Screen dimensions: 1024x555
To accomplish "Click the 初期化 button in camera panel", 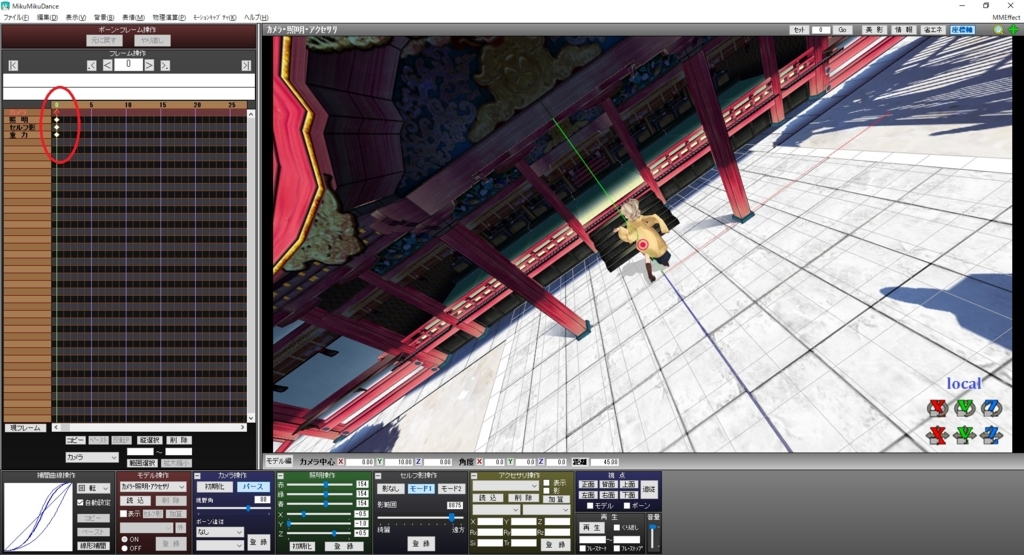I will [x=214, y=487].
